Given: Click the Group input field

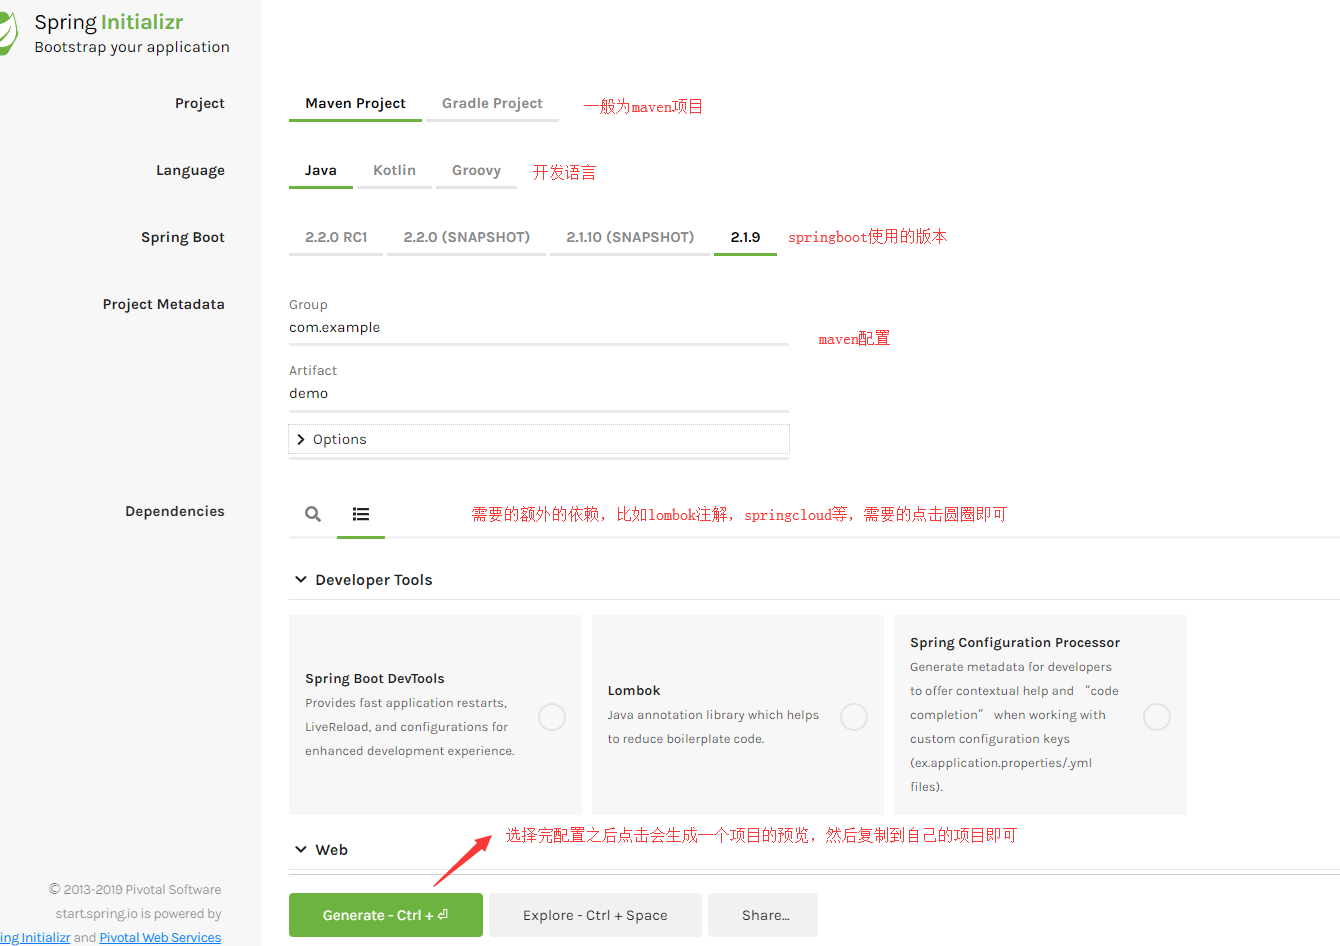Looking at the screenshot, I should [x=539, y=328].
